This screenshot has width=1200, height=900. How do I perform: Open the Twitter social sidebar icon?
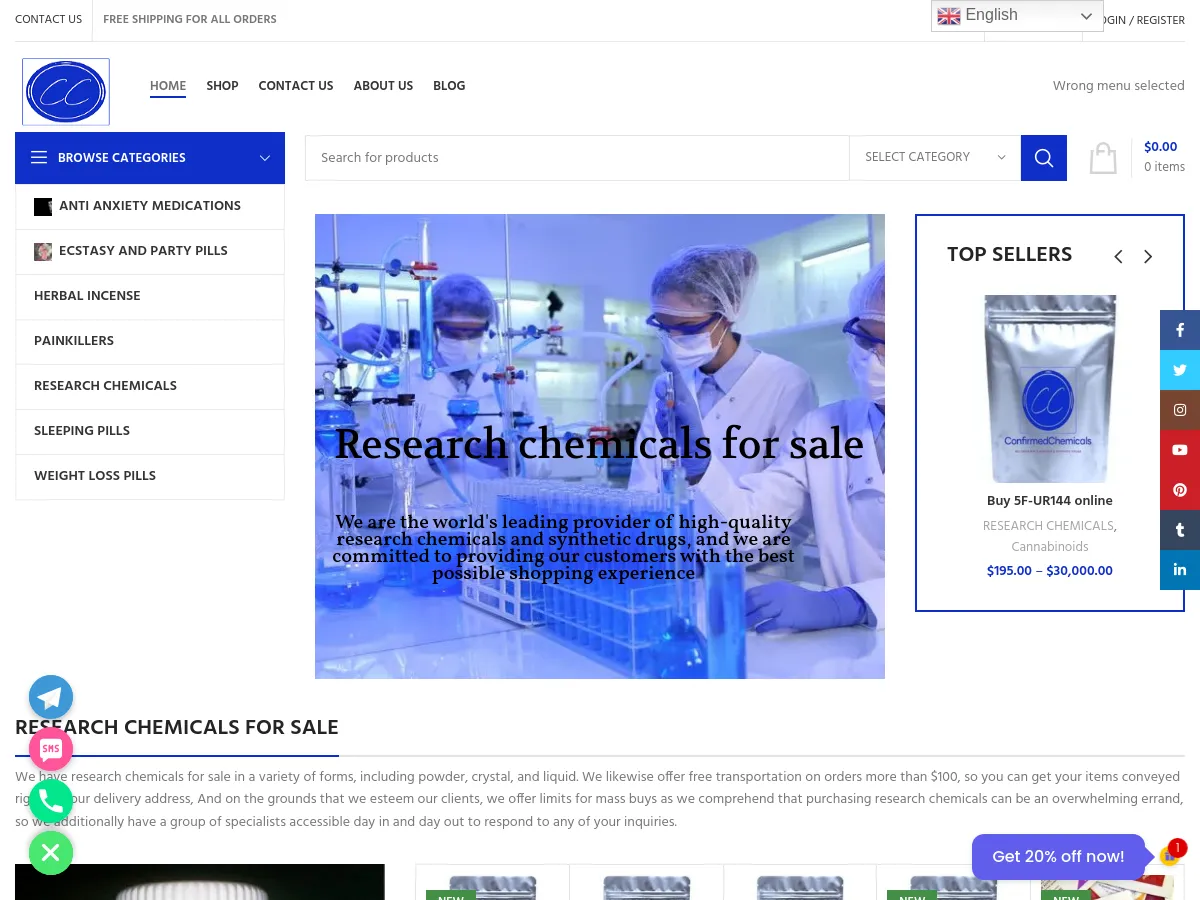pyautogui.click(x=1180, y=370)
